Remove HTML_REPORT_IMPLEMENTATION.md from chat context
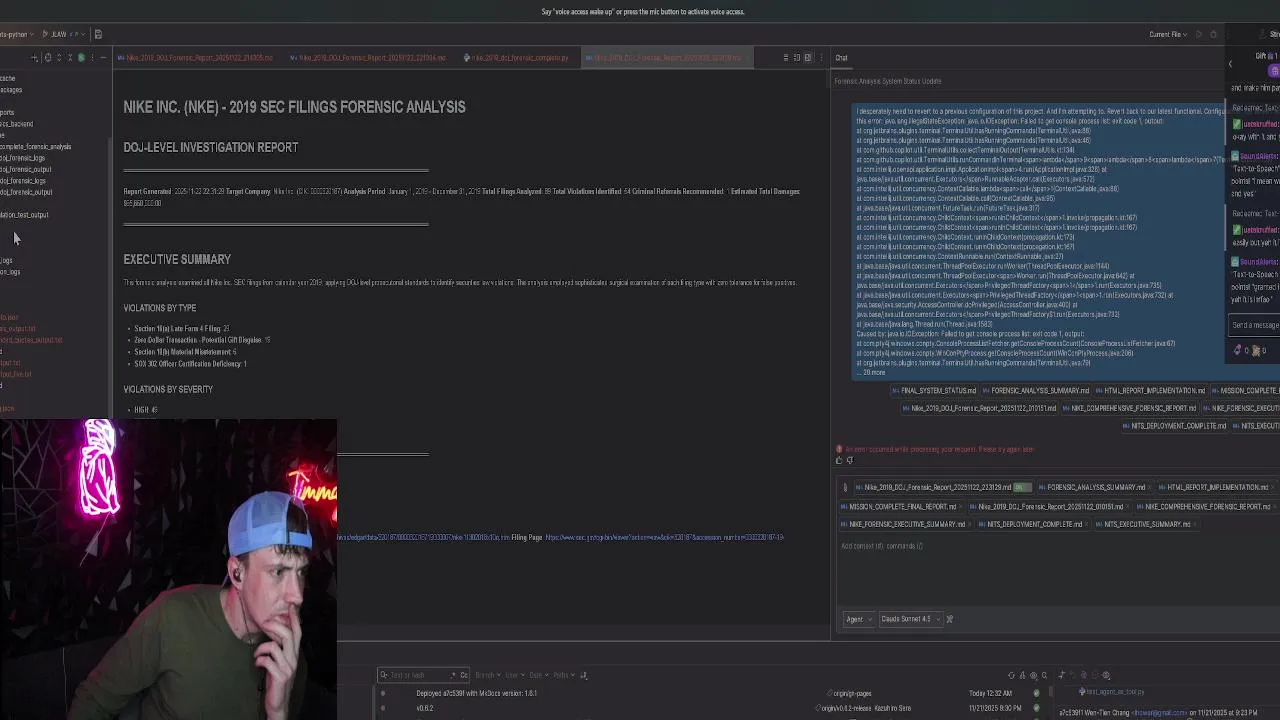Screen dimensions: 1280x720 [x=1272, y=488]
